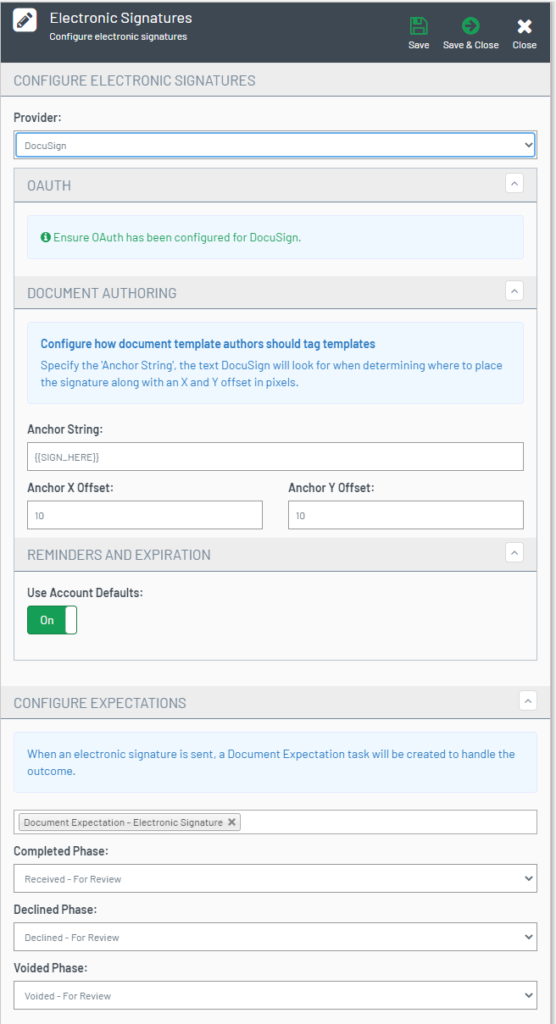Click the Anchor Y Offset field
Screen dimensions: 556x1024
click(x=406, y=515)
